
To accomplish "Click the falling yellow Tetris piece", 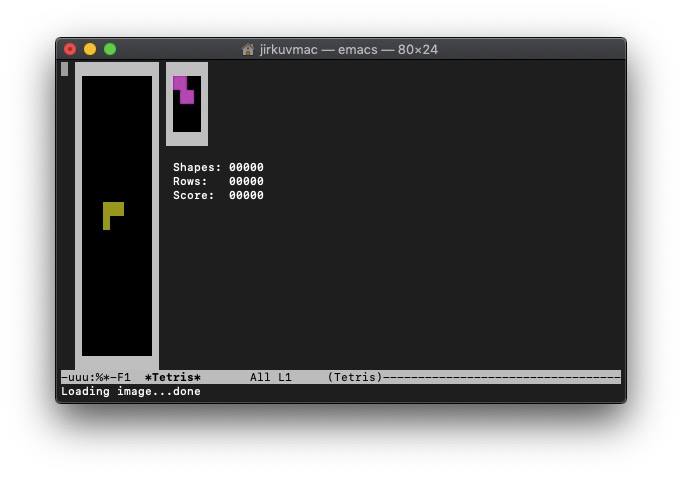I will 114,216.
